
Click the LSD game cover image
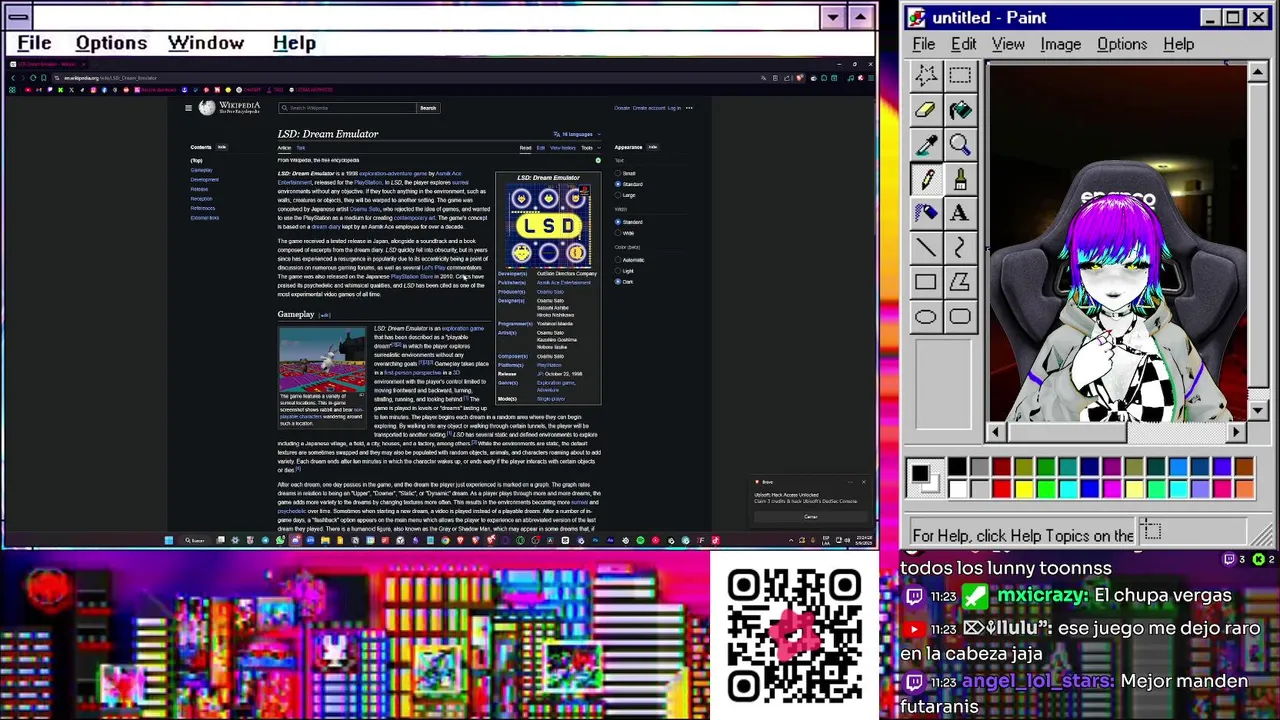[x=548, y=226]
